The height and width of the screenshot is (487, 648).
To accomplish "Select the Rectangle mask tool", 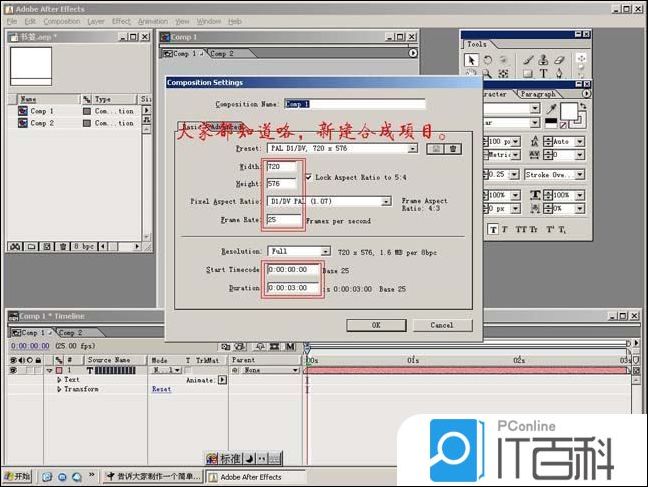I will tap(528, 74).
